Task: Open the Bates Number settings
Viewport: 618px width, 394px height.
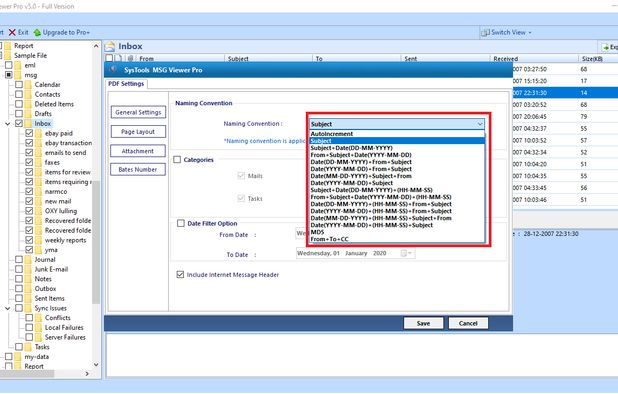Action: coord(138,169)
